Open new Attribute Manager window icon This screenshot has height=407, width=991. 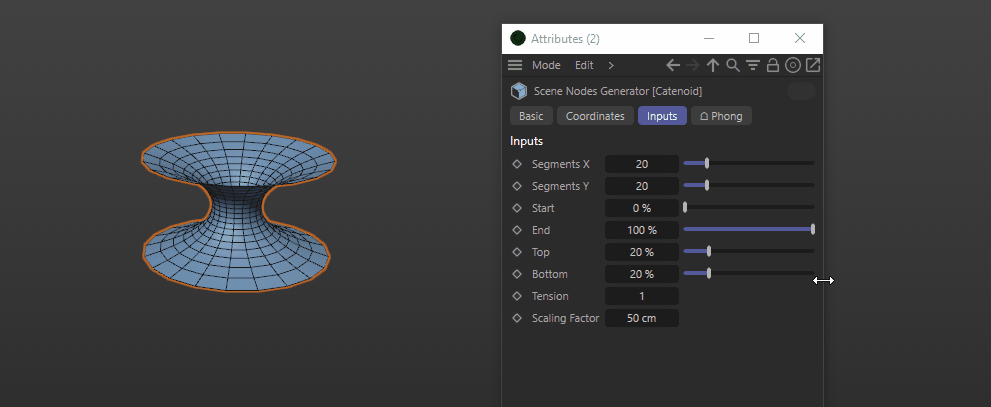click(x=813, y=65)
